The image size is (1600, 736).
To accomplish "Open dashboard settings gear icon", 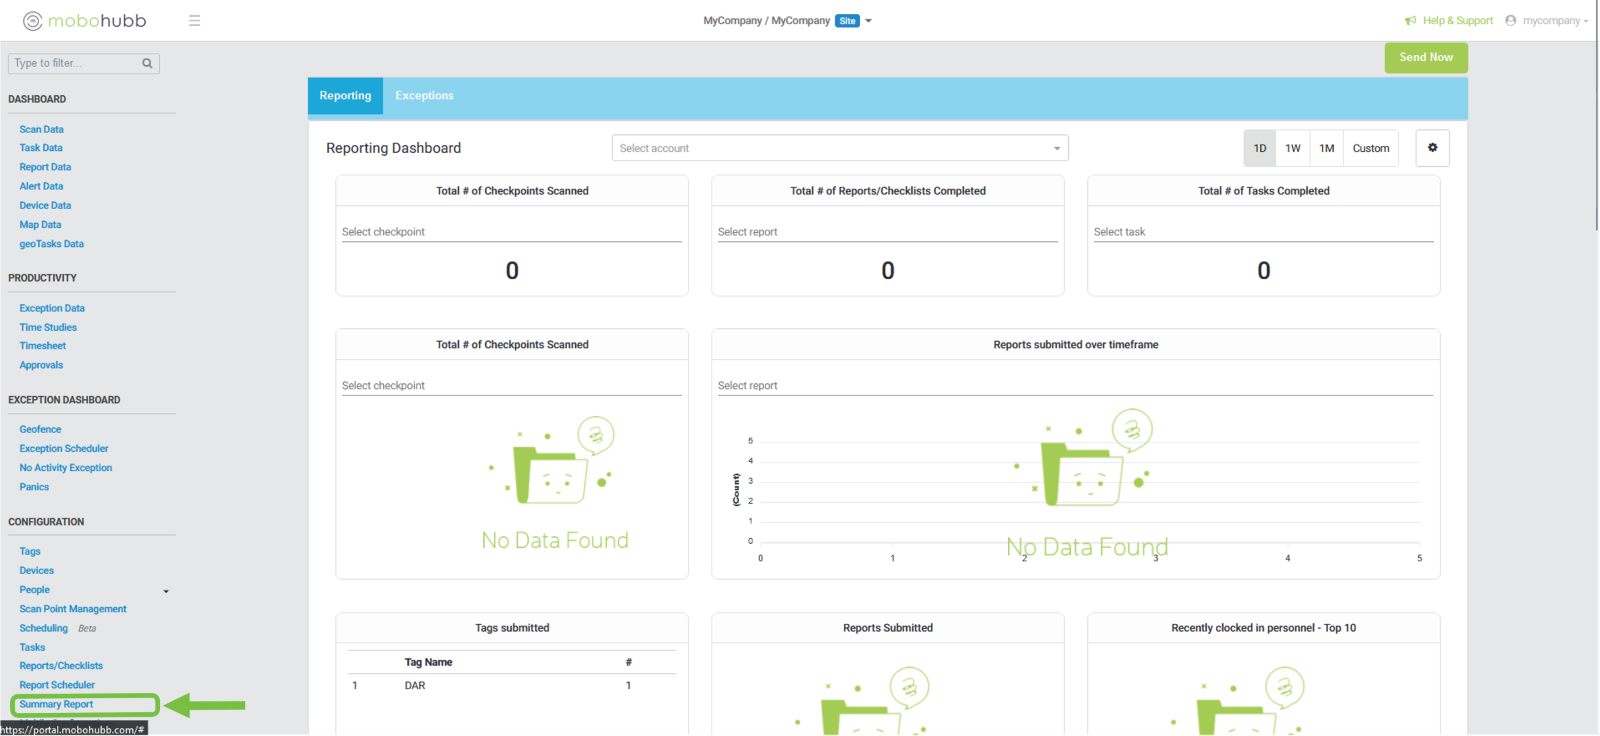I will (x=1432, y=148).
